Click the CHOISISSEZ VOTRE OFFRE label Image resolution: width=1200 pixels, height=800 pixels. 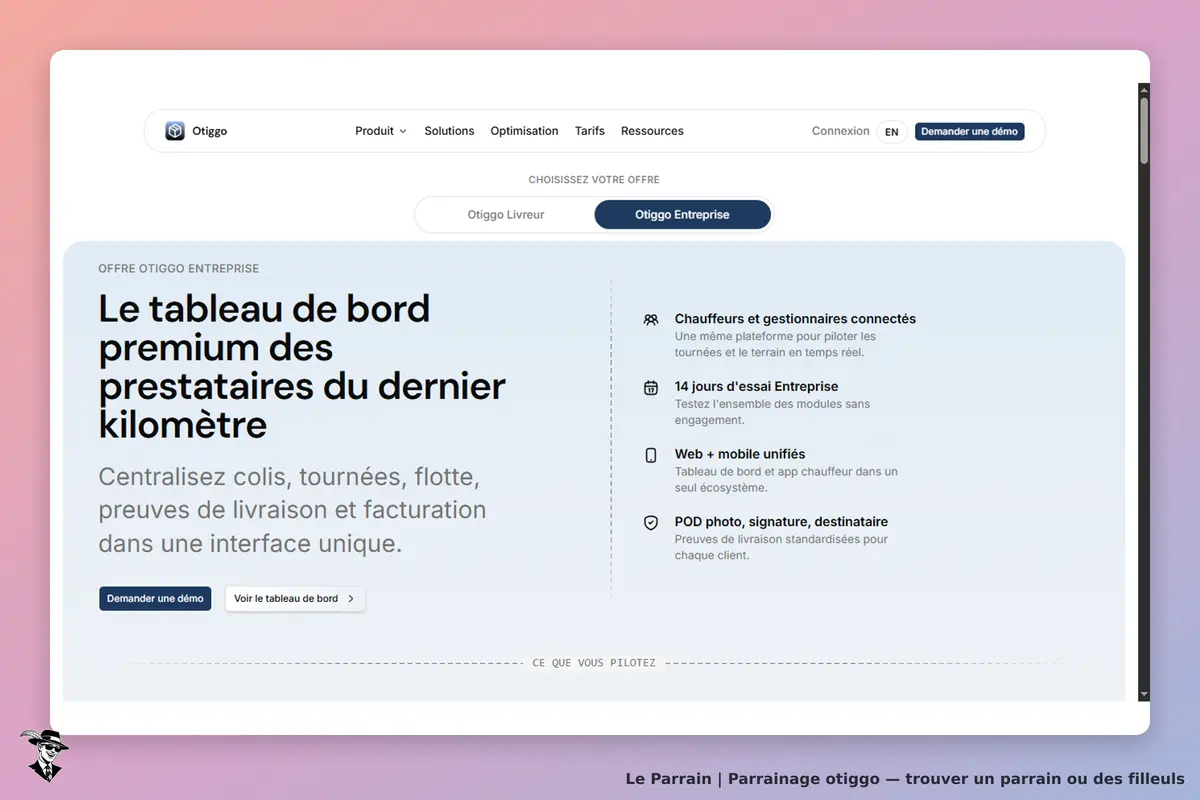point(594,180)
